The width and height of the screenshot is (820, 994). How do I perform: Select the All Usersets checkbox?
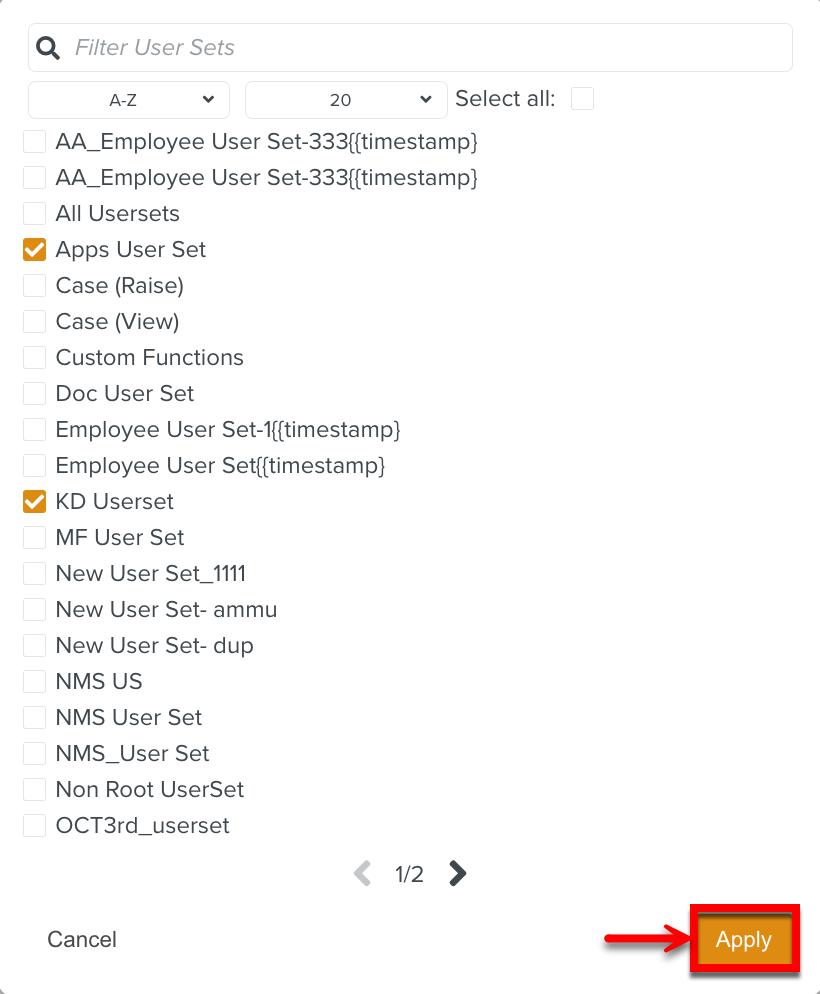pyautogui.click(x=33, y=213)
